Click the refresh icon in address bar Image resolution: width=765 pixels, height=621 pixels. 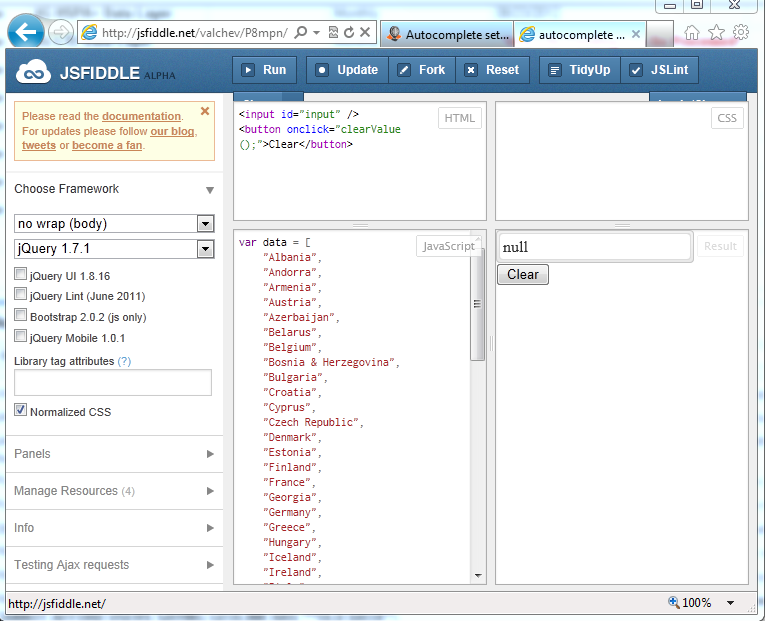click(x=349, y=33)
